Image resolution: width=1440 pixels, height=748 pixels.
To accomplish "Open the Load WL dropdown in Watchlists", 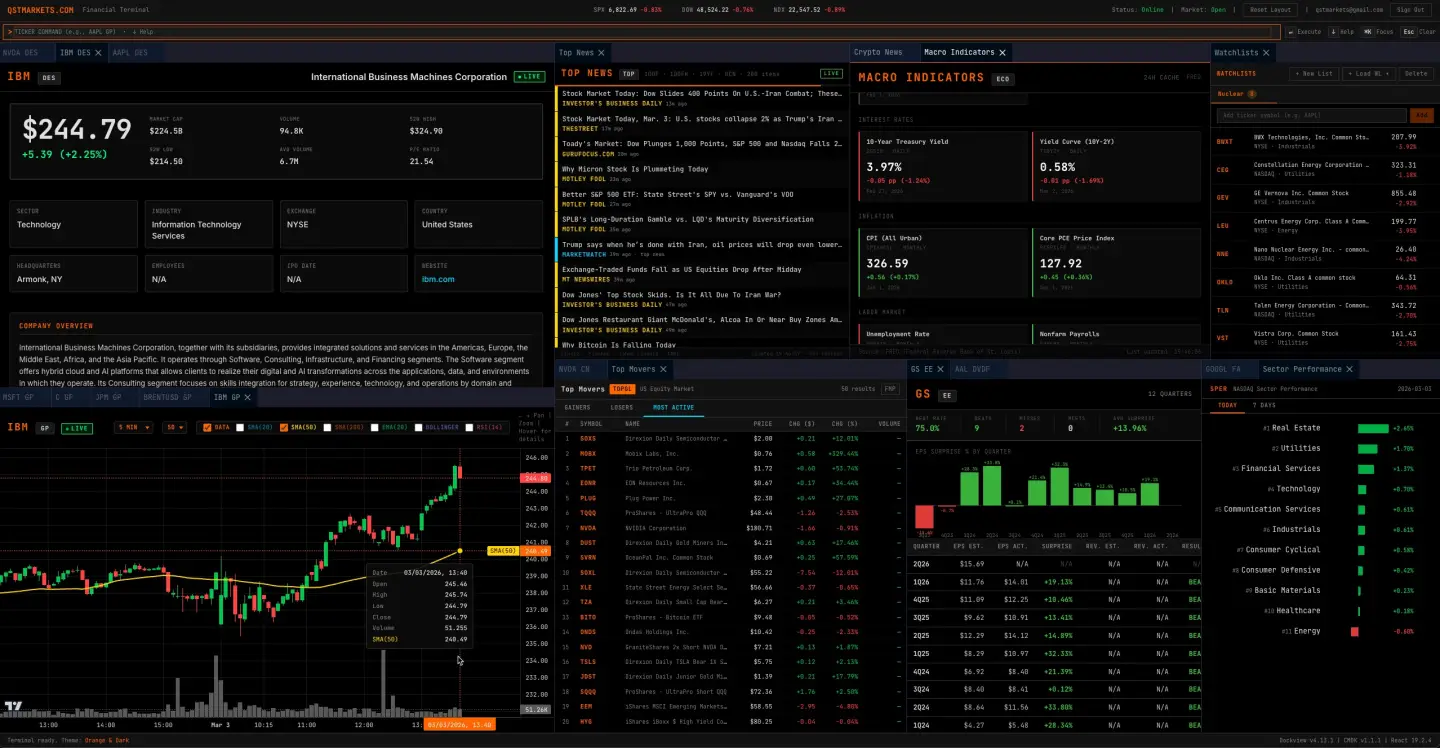I will 1368,73.
